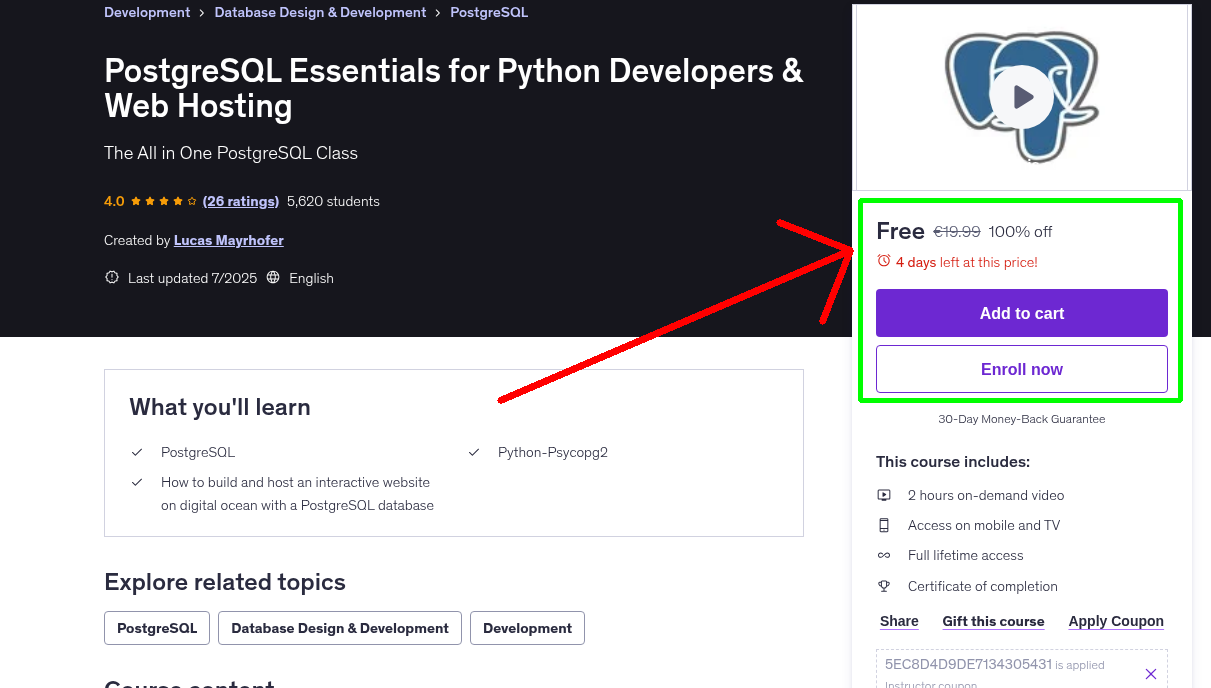Remove the applied coupon with X icon
Screen dimensions: 1211x688
click(x=1150, y=674)
